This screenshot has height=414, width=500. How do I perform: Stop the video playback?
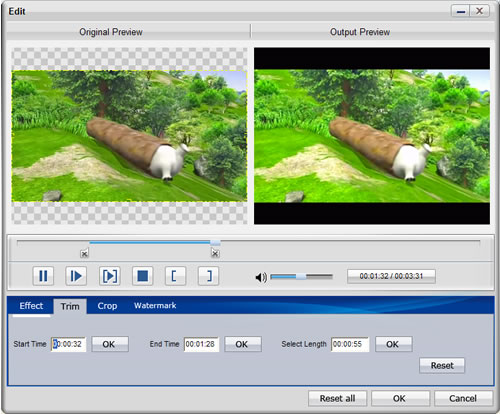click(143, 276)
